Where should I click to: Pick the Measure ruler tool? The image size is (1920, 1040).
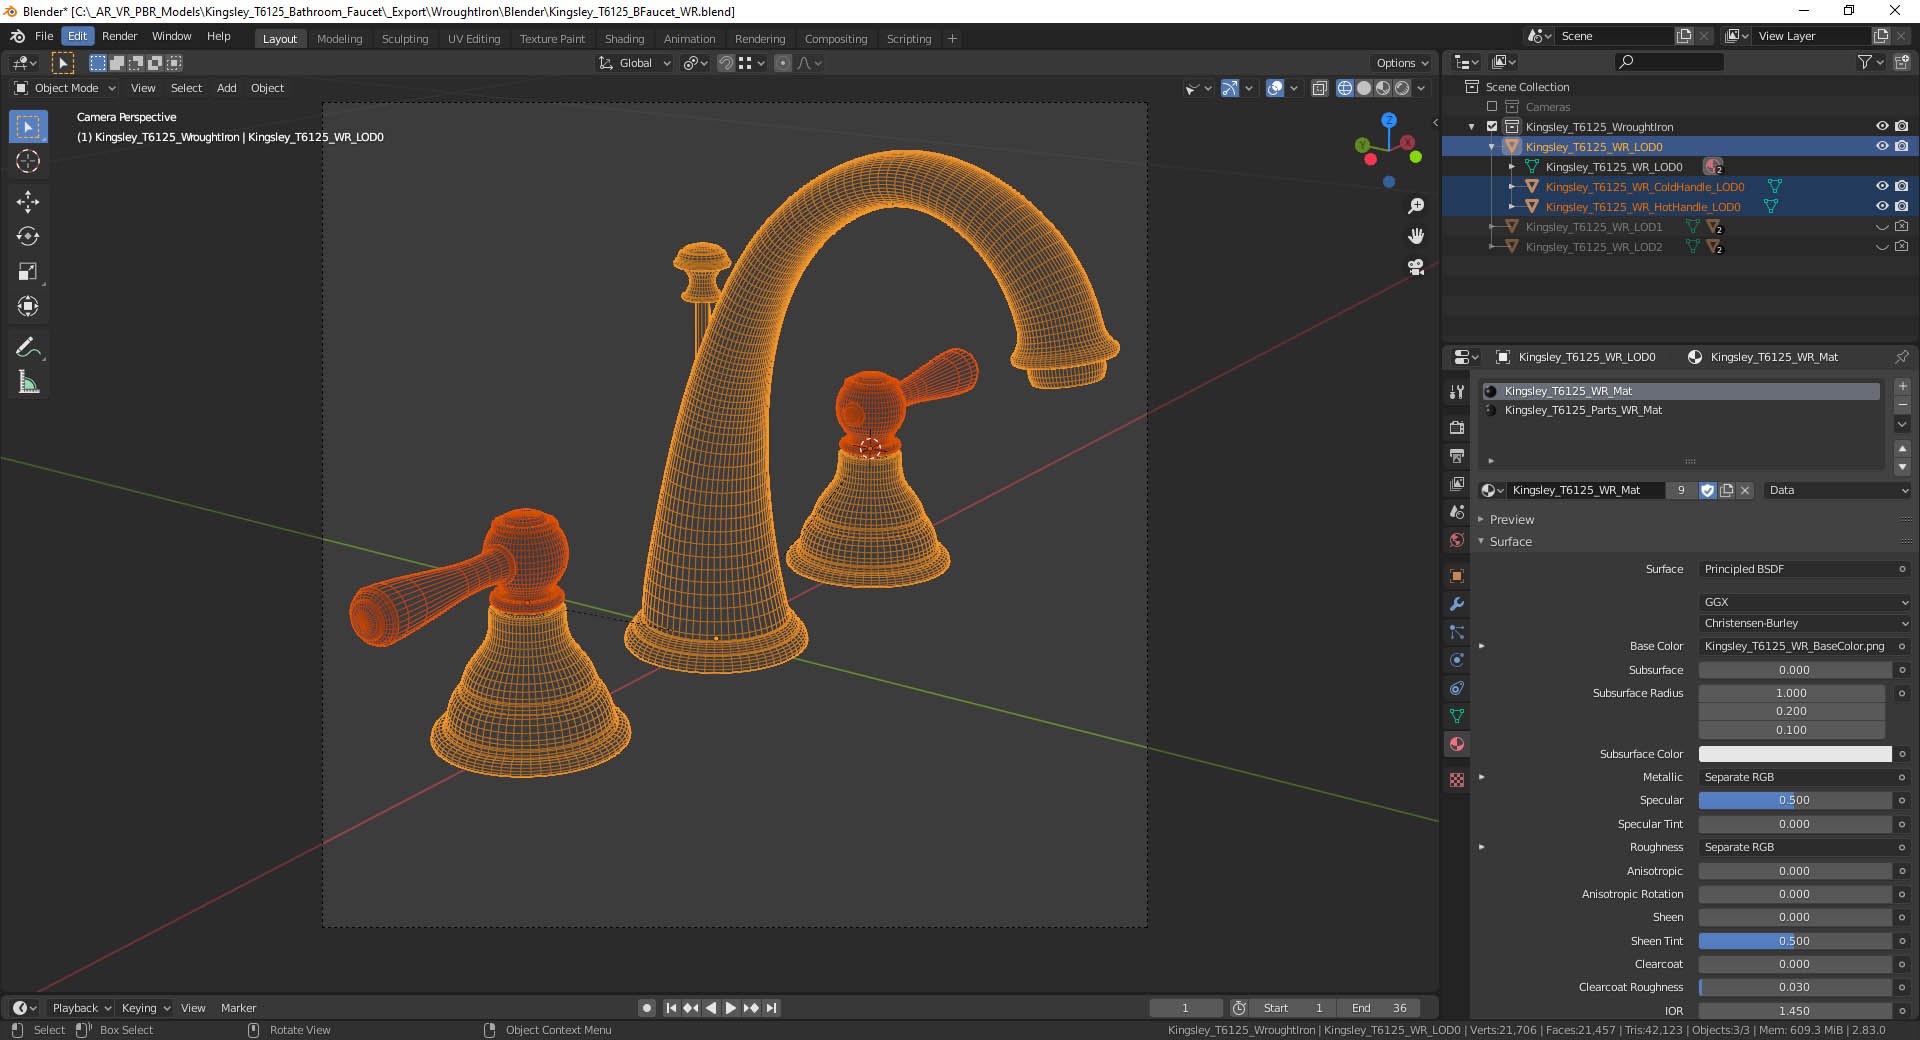(28, 383)
